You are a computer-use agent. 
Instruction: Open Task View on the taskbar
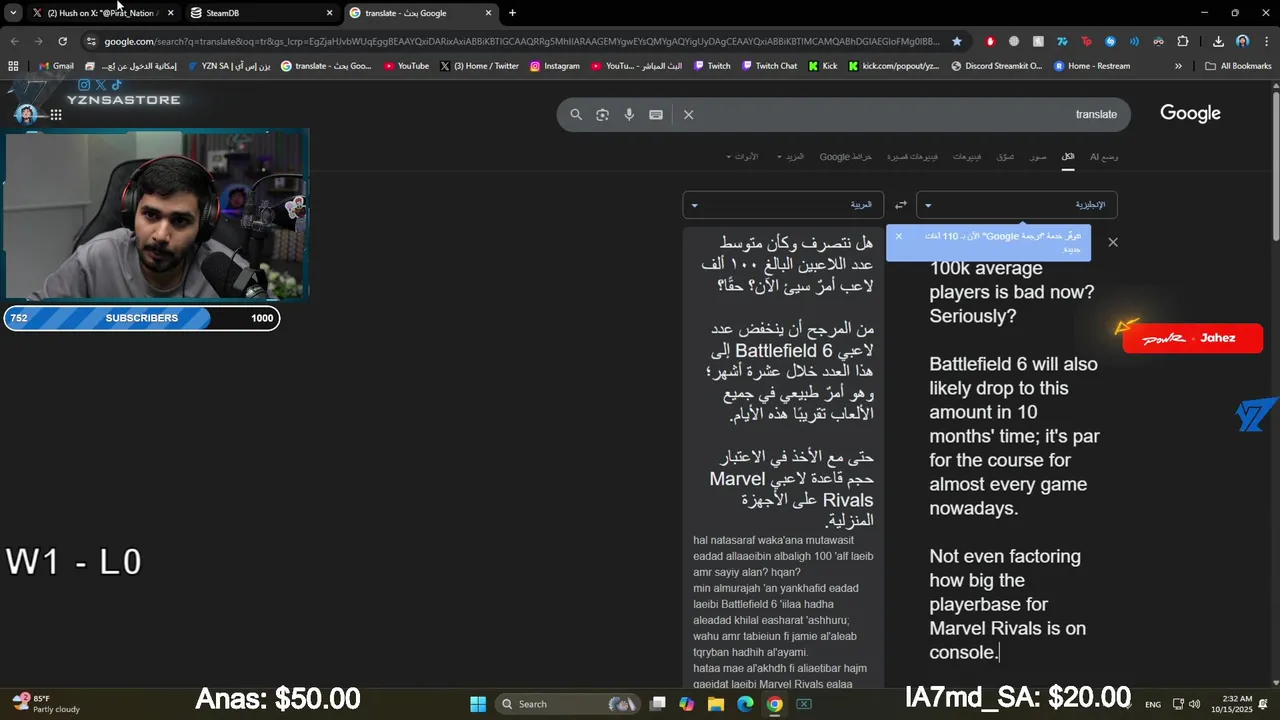tap(657, 704)
